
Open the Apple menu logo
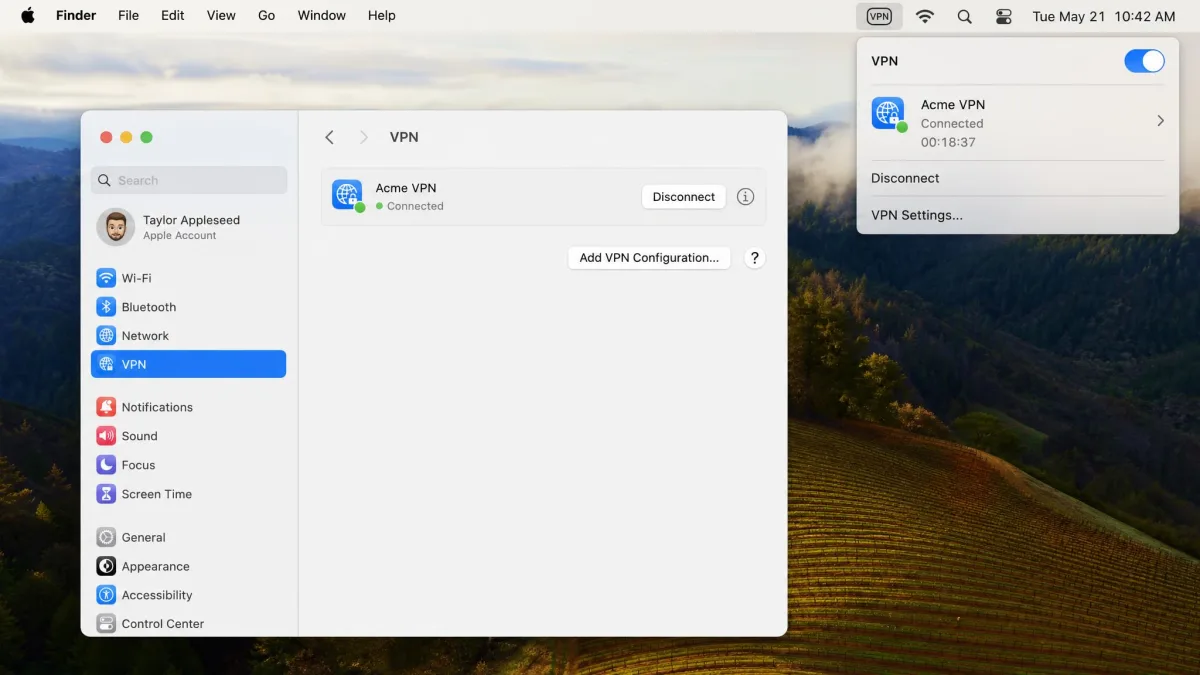pos(27,15)
